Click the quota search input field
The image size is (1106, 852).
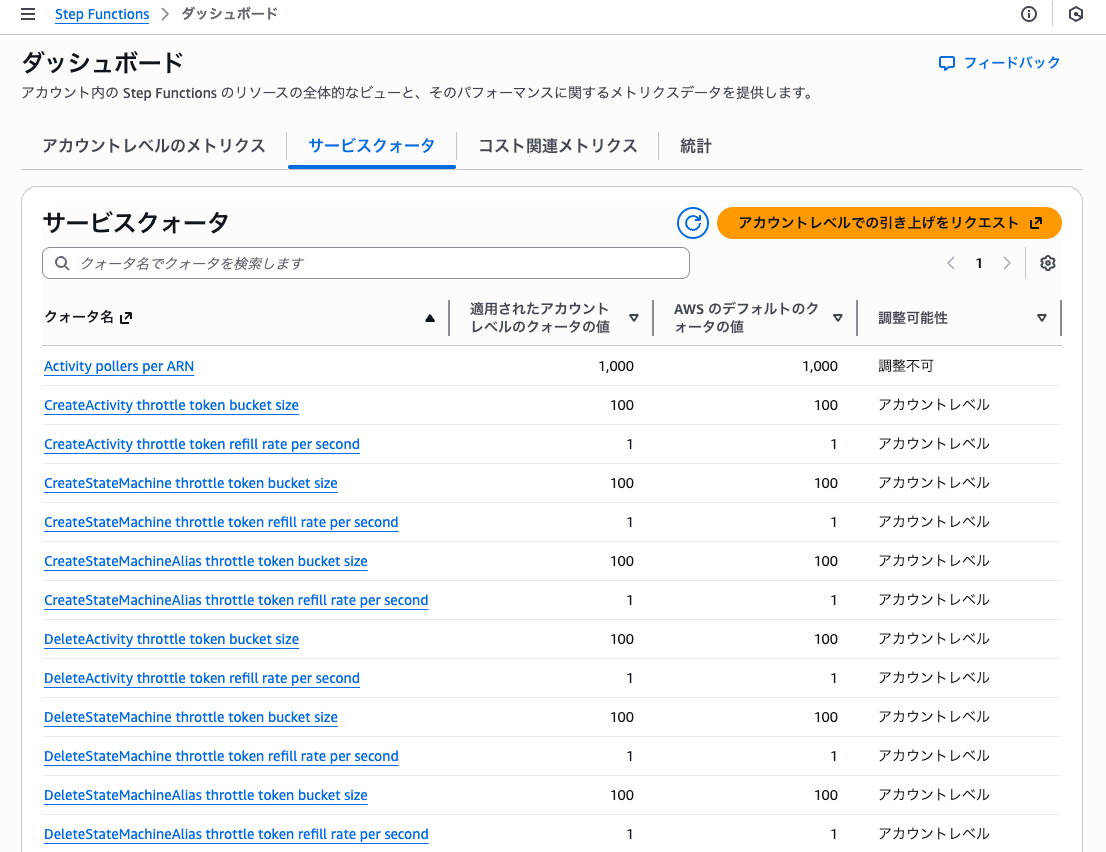click(x=365, y=262)
